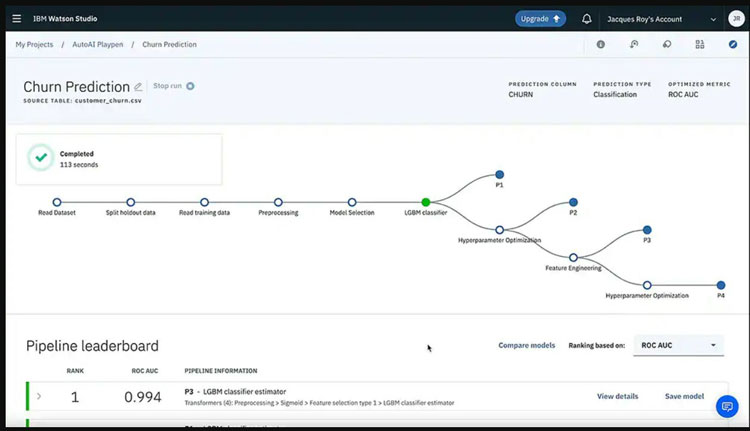This screenshot has width=750, height=431.
Task: Open the notifications bell
Action: click(586, 19)
